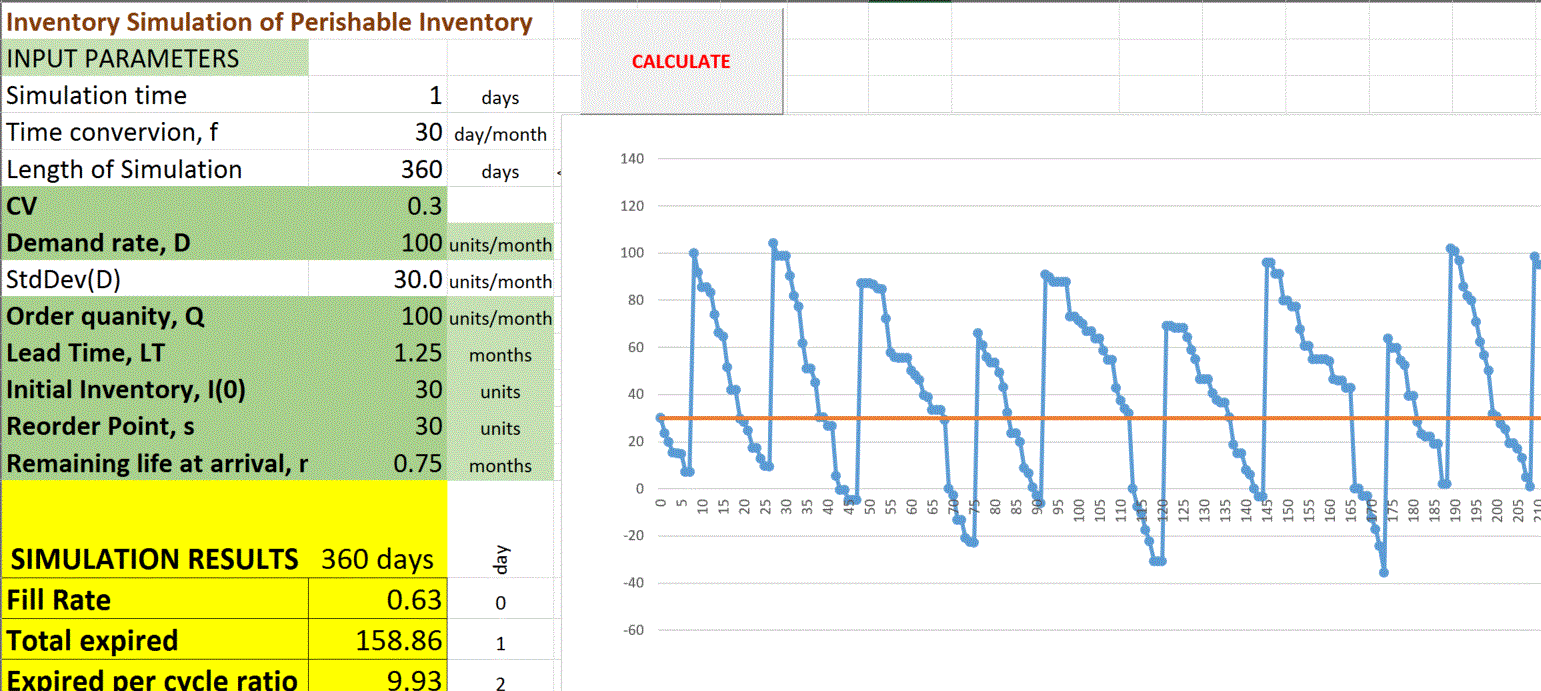The height and width of the screenshot is (691, 1541).
Task: Select the Initial Inventory value cell
Action: point(378,391)
